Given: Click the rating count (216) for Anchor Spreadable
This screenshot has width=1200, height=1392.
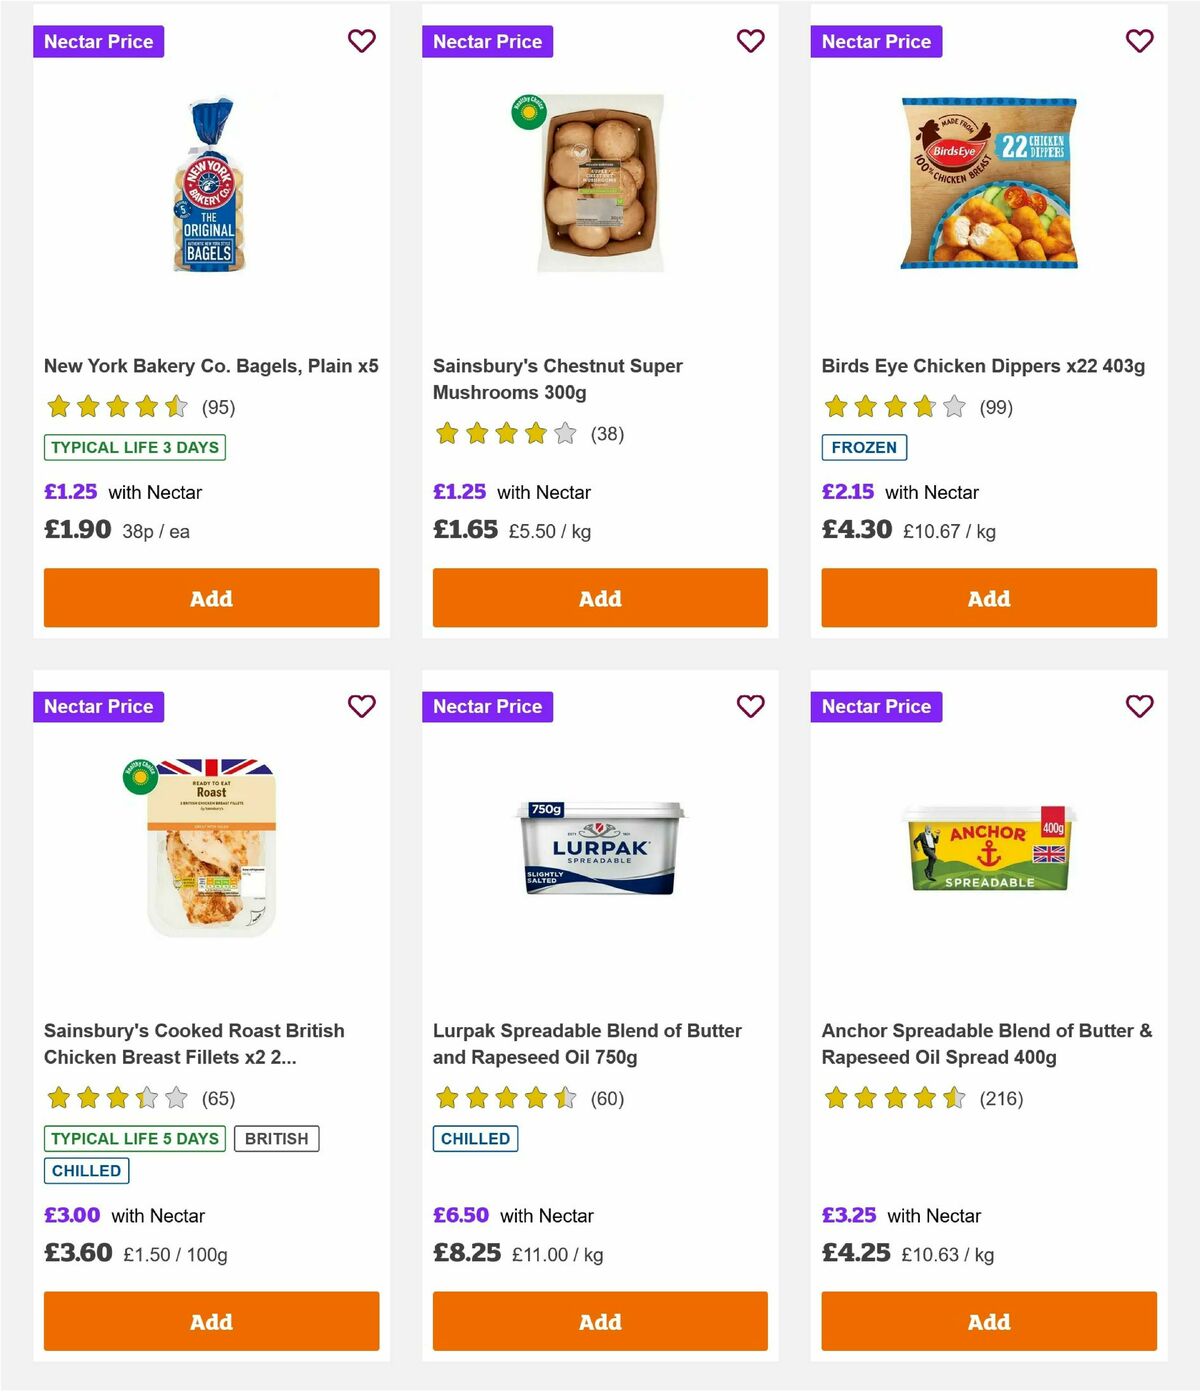Looking at the screenshot, I should click(x=1000, y=1098).
